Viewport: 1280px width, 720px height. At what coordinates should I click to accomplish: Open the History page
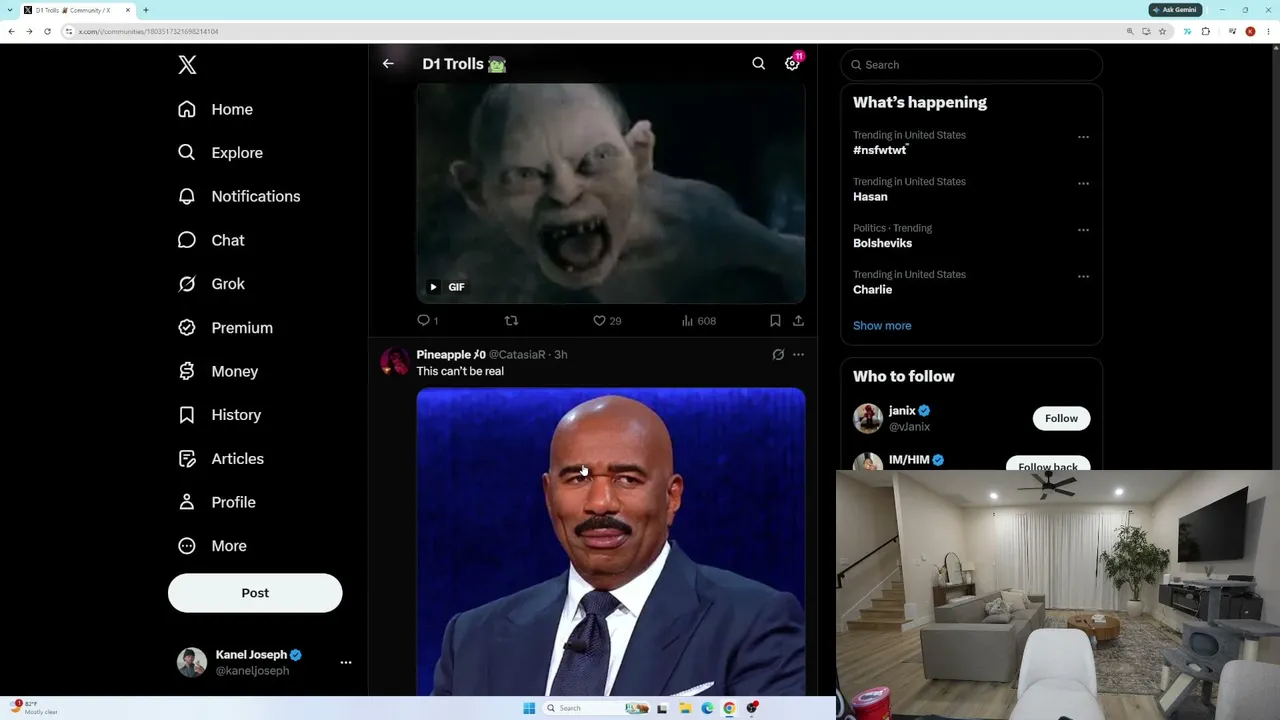click(x=219, y=415)
